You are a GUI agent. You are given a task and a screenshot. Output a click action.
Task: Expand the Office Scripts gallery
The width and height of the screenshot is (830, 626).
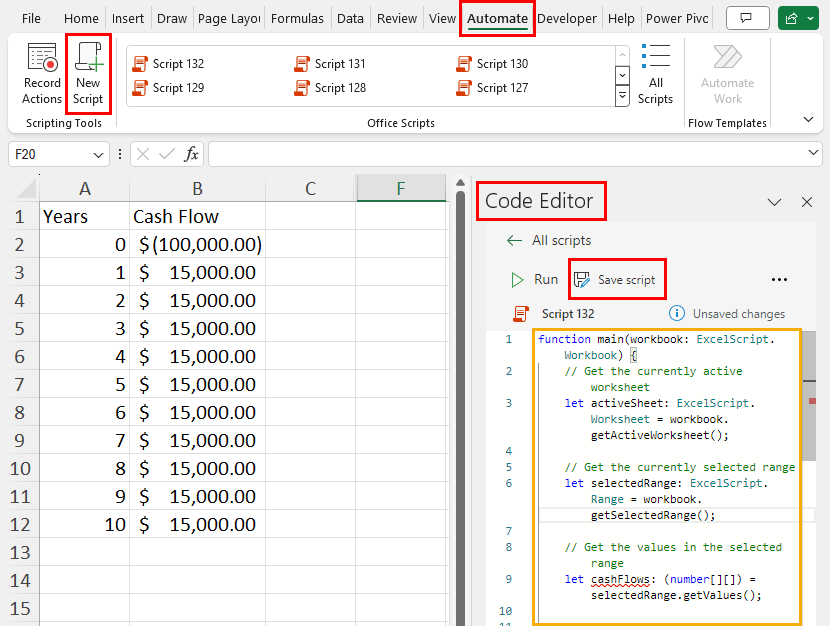click(x=622, y=96)
